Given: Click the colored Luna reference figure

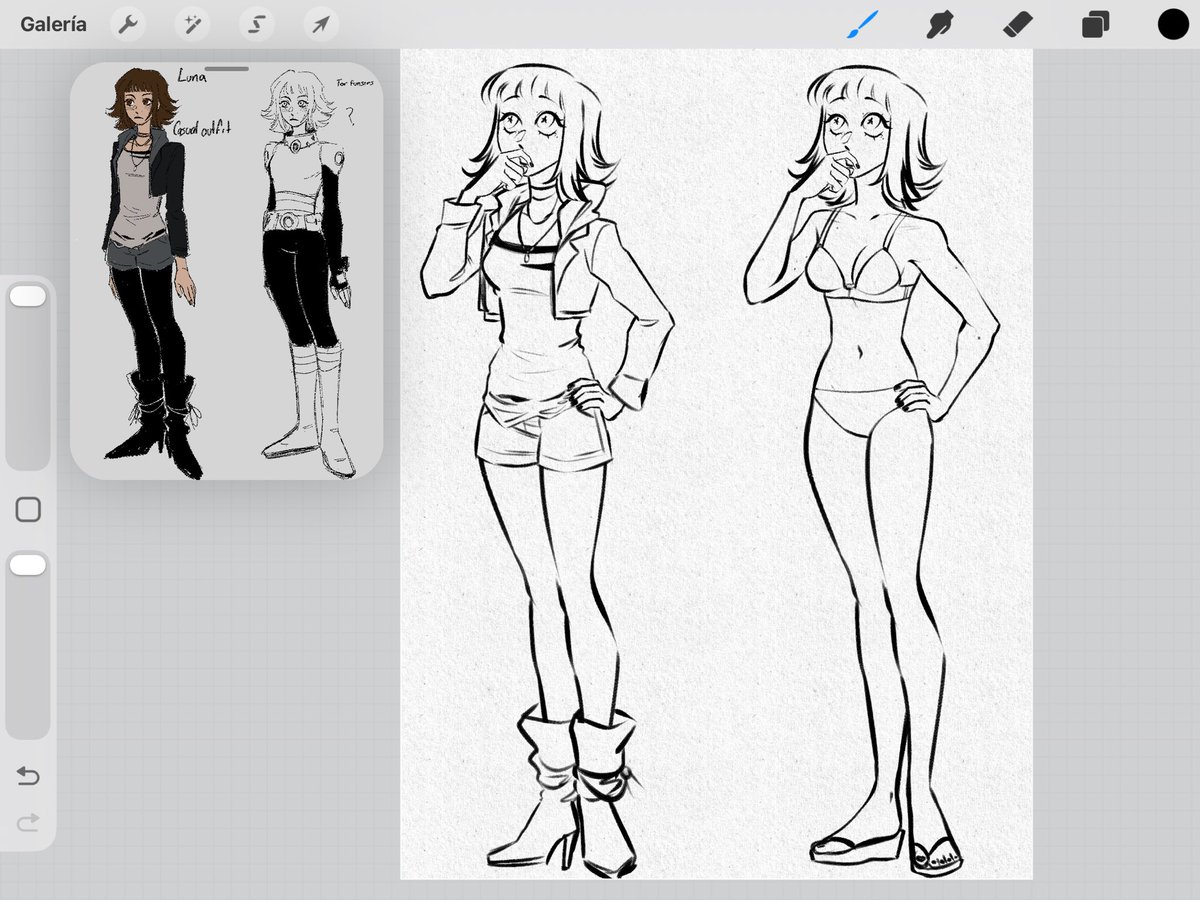Looking at the screenshot, I should (x=152, y=272).
